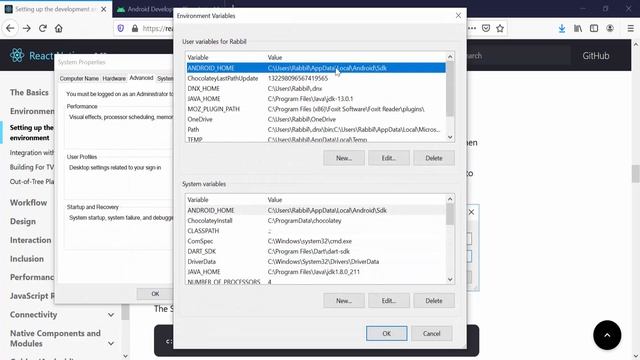640x360 pixels.
Task: Select system variable ANDROID_HOME row
Action: click(316, 210)
